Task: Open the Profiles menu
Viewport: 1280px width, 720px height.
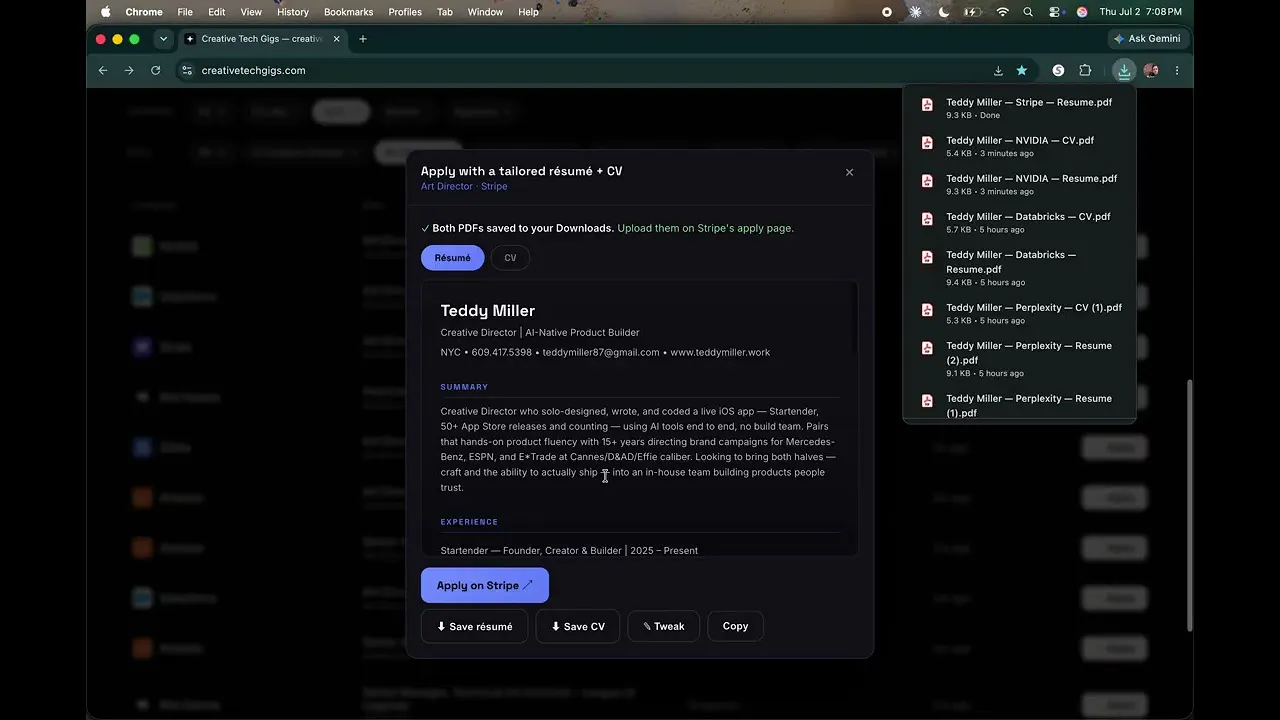Action: click(x=405, y=12)
